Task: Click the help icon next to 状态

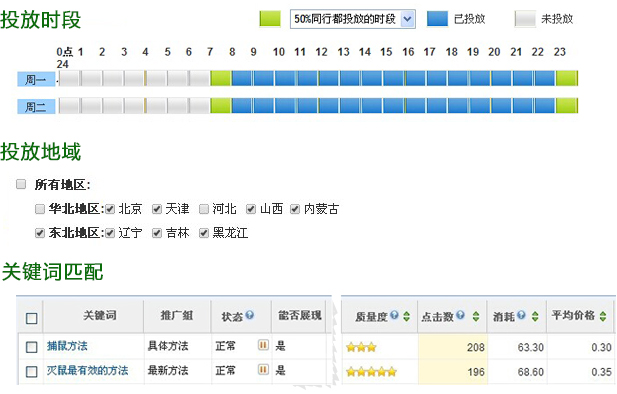Action: tap(249, 315)
